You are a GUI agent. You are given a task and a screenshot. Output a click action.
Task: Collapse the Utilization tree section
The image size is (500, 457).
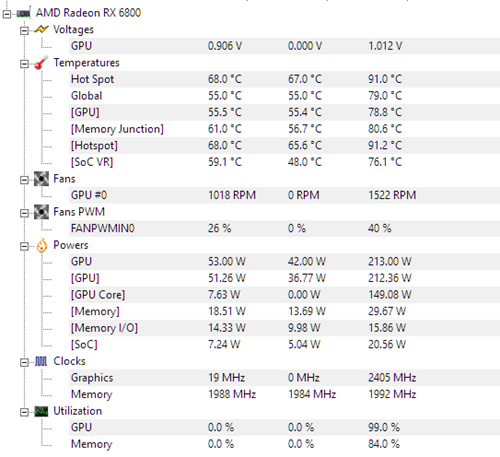(x=24, y=412)
